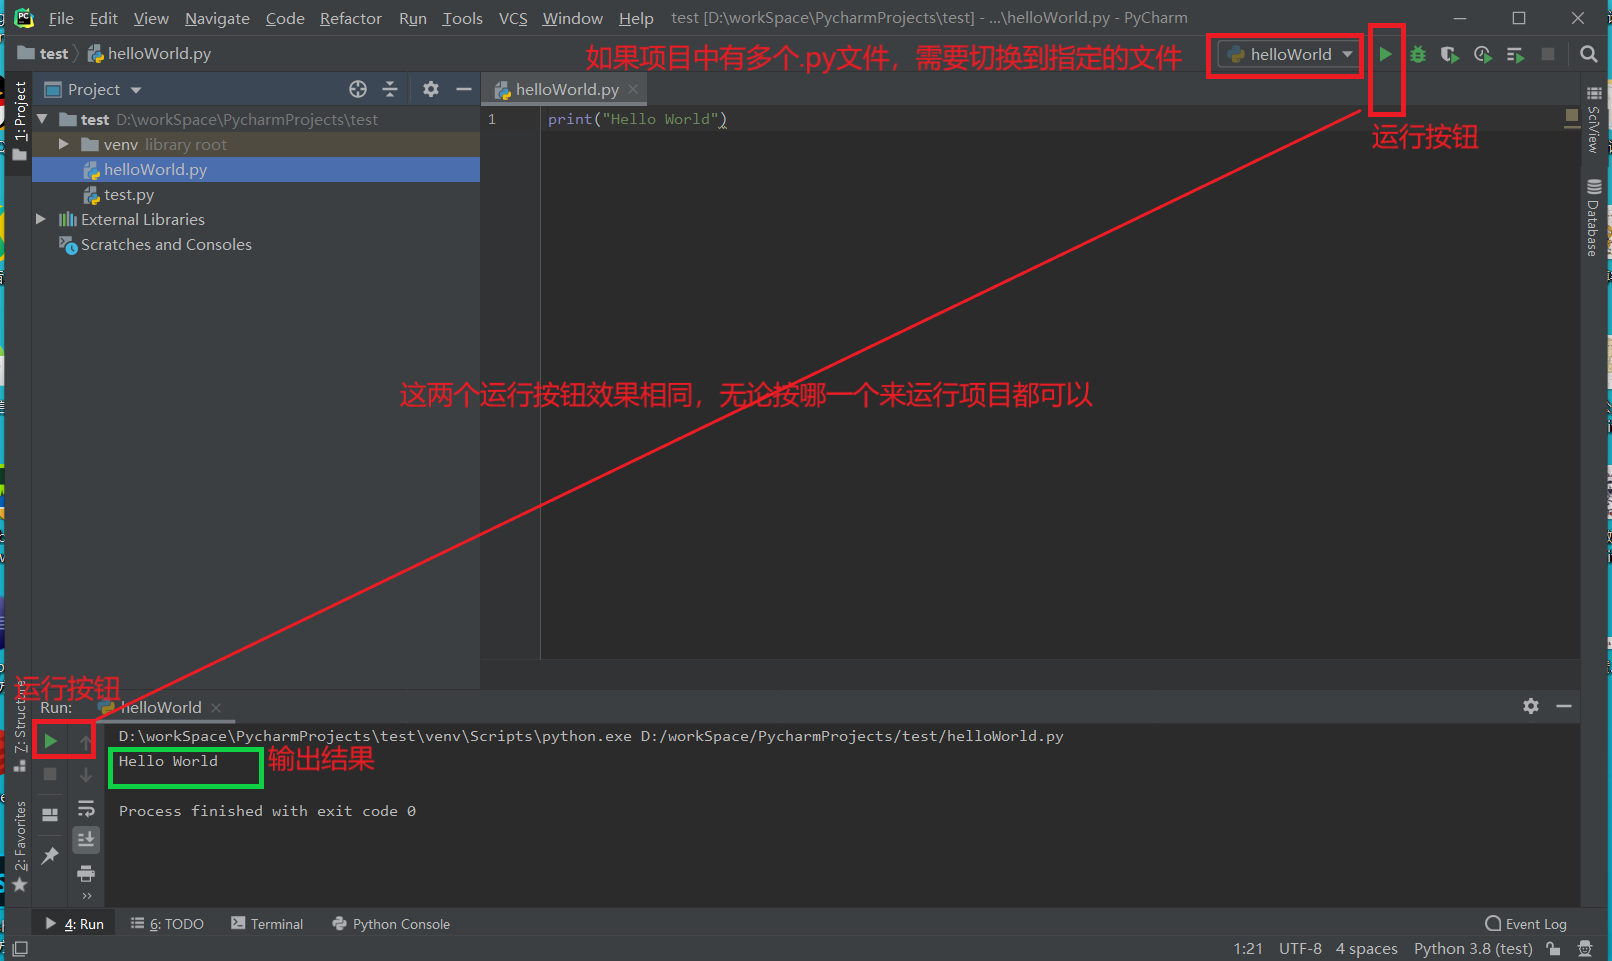Click the editor inspection status indicator square
Viewport: 1612px width, 961px height.
(x=1571, y=117)
